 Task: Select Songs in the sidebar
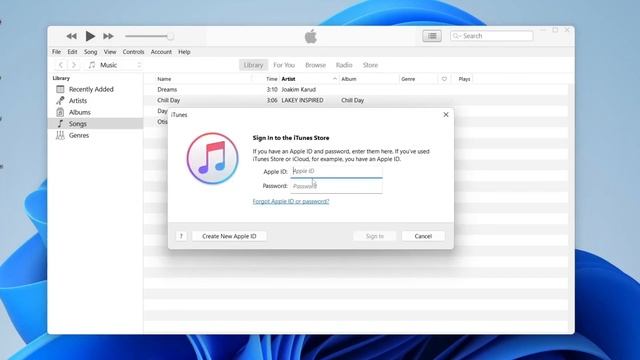point(96,124)
